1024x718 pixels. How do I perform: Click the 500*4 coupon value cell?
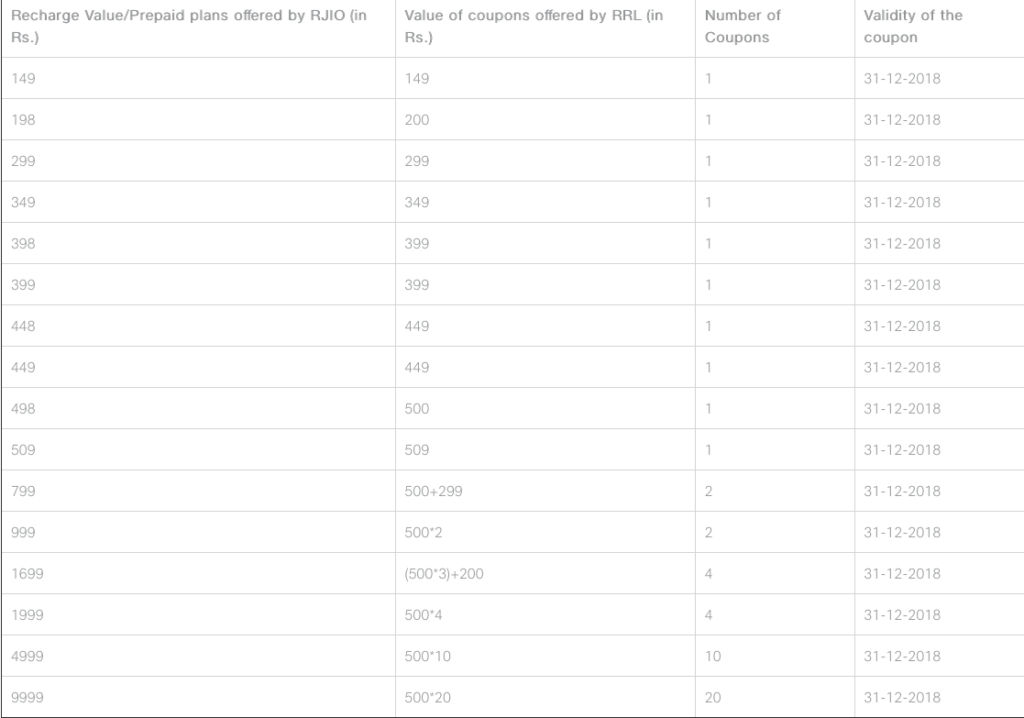tap(545, 614)
